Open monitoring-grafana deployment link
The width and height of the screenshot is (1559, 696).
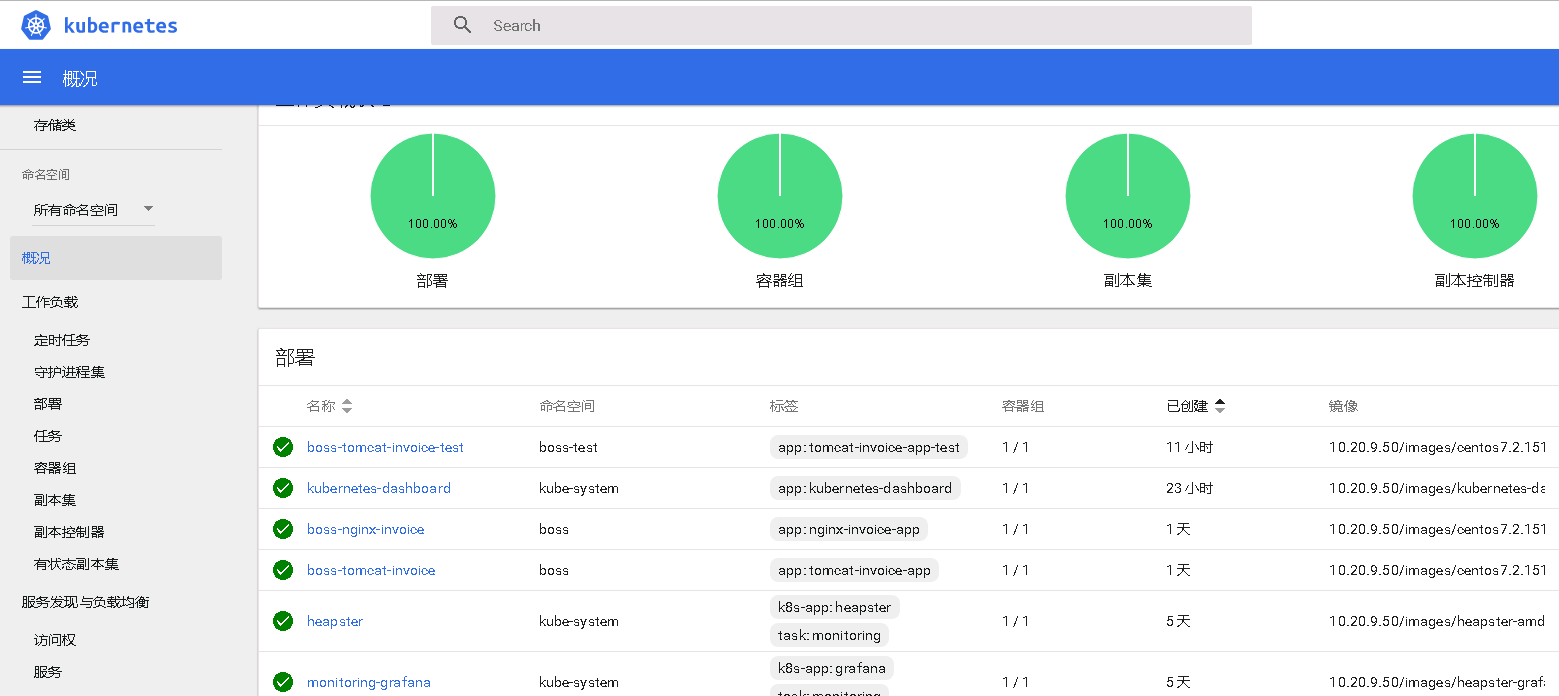[x=369, y=682]
